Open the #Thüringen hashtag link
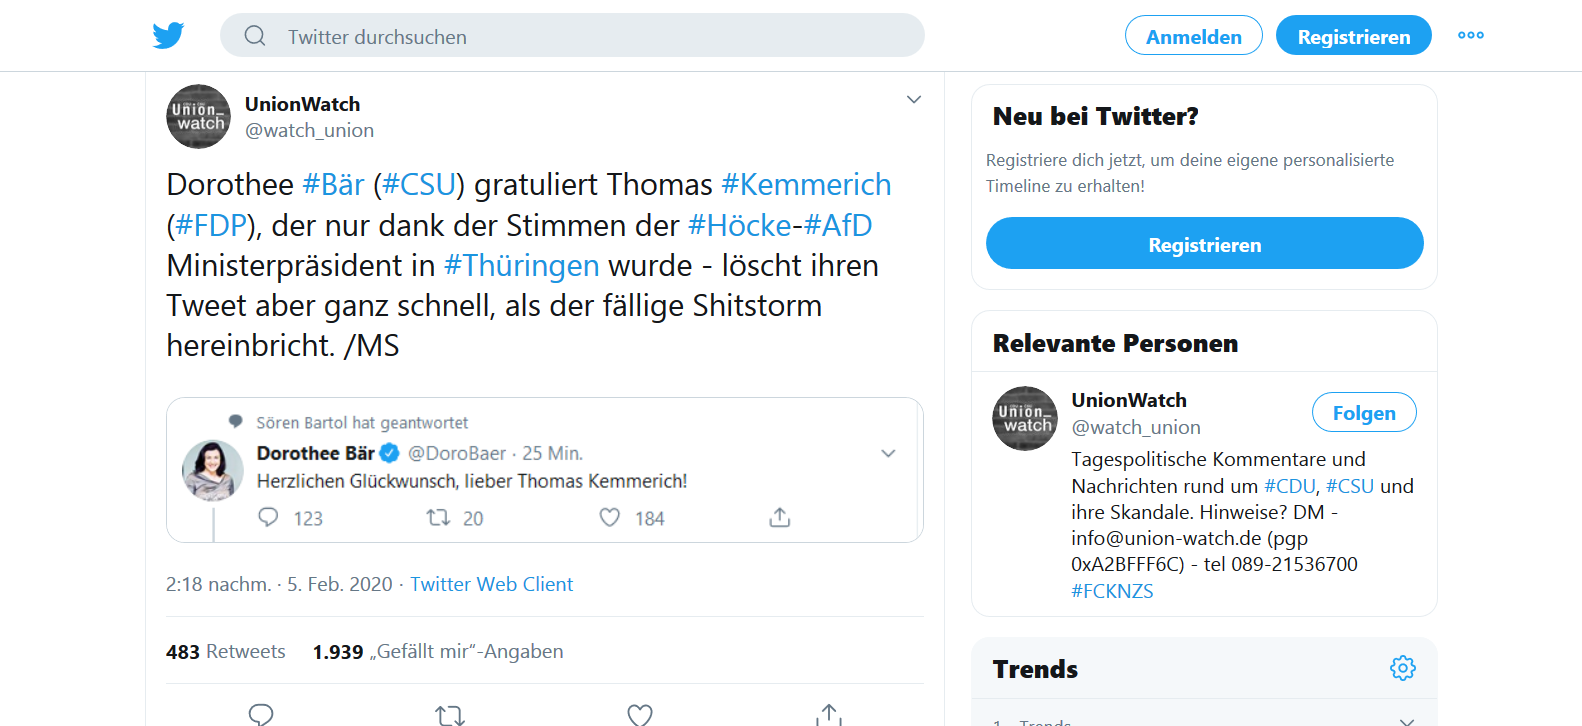This screenshot has height=726, width=1582. coord(521,266)
